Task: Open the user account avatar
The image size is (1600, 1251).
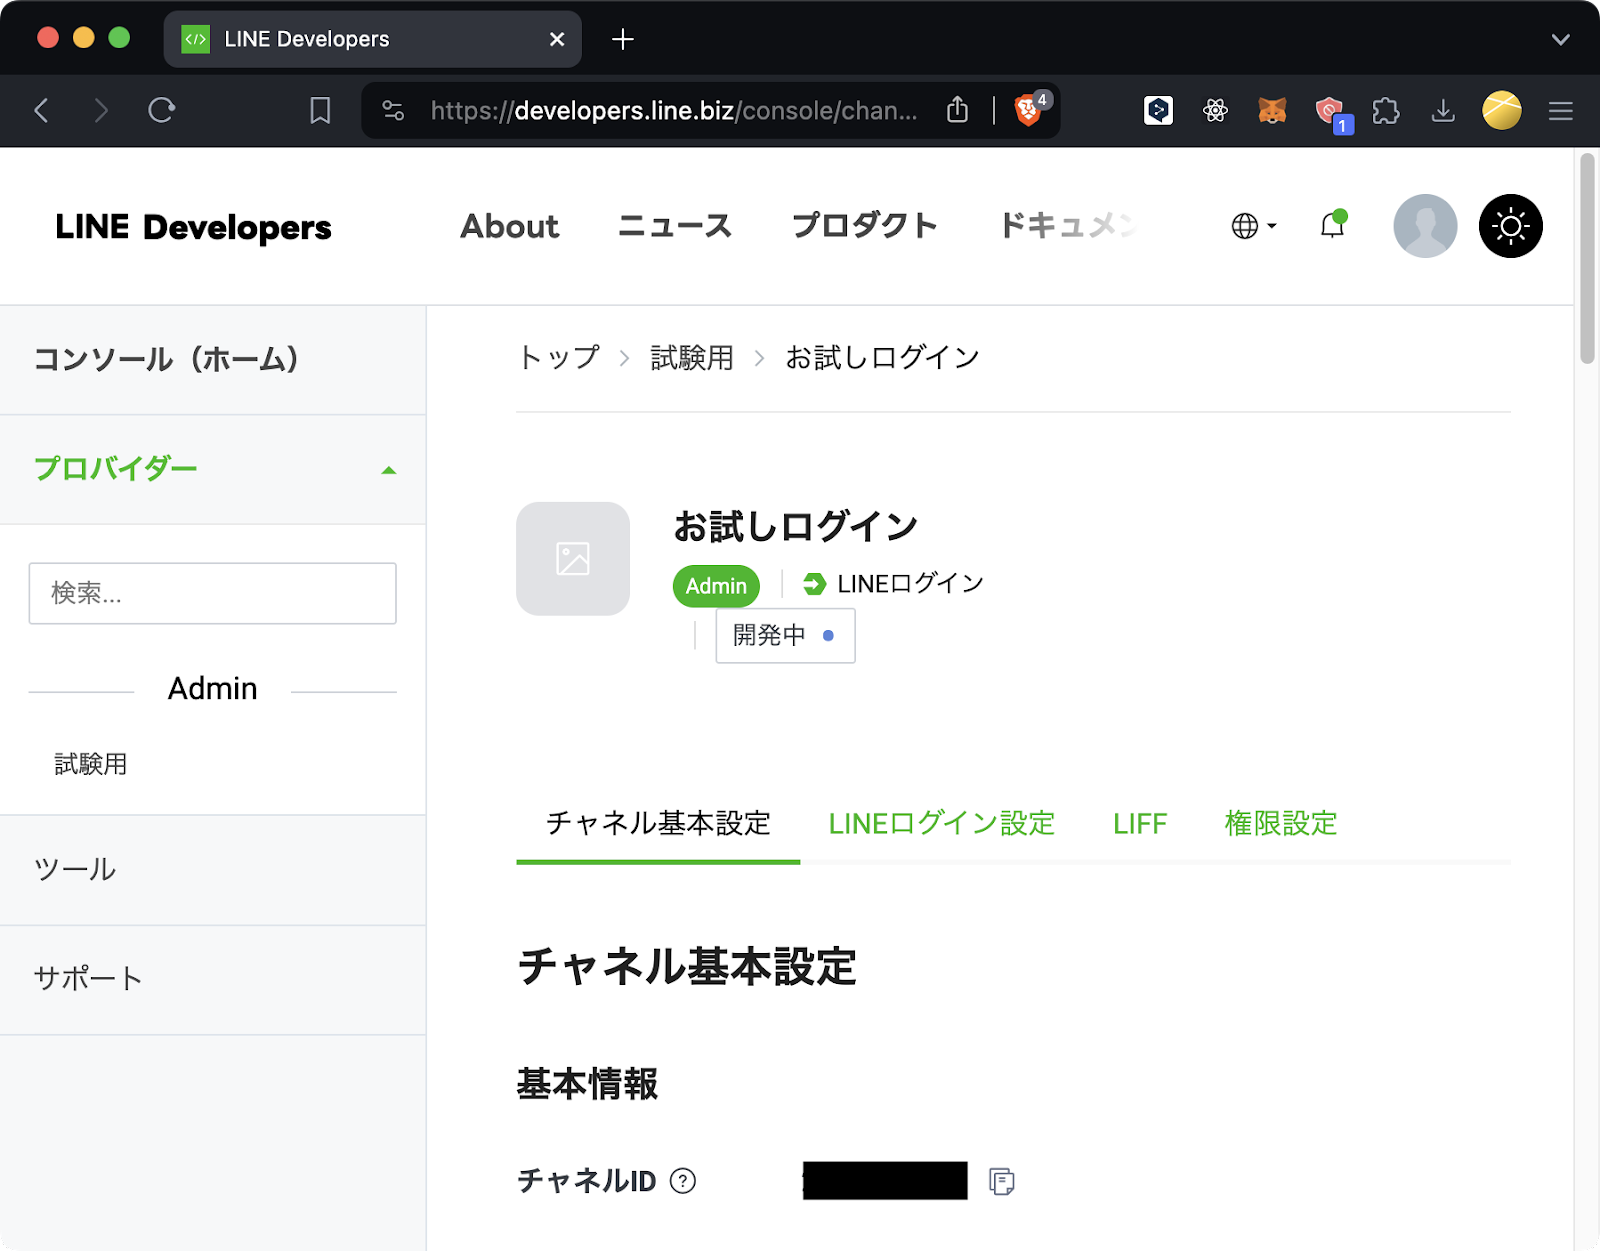Action: click(1425, 226)
